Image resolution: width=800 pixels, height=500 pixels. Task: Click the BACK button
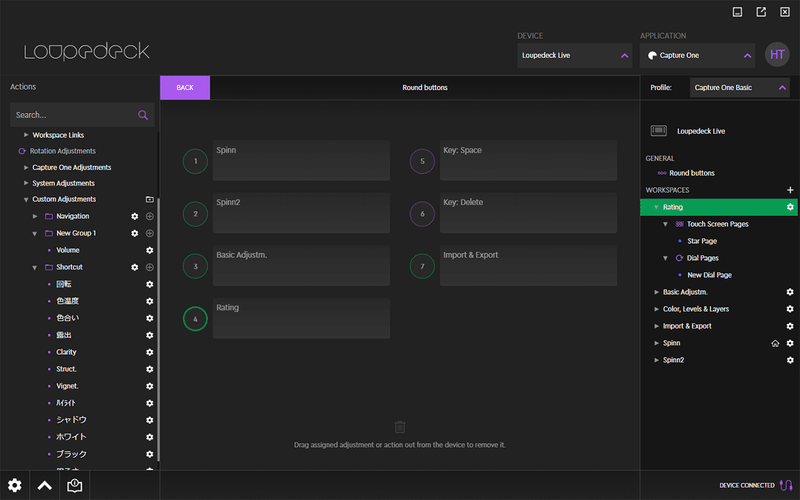pyautogui.click(x=185, y=87)
